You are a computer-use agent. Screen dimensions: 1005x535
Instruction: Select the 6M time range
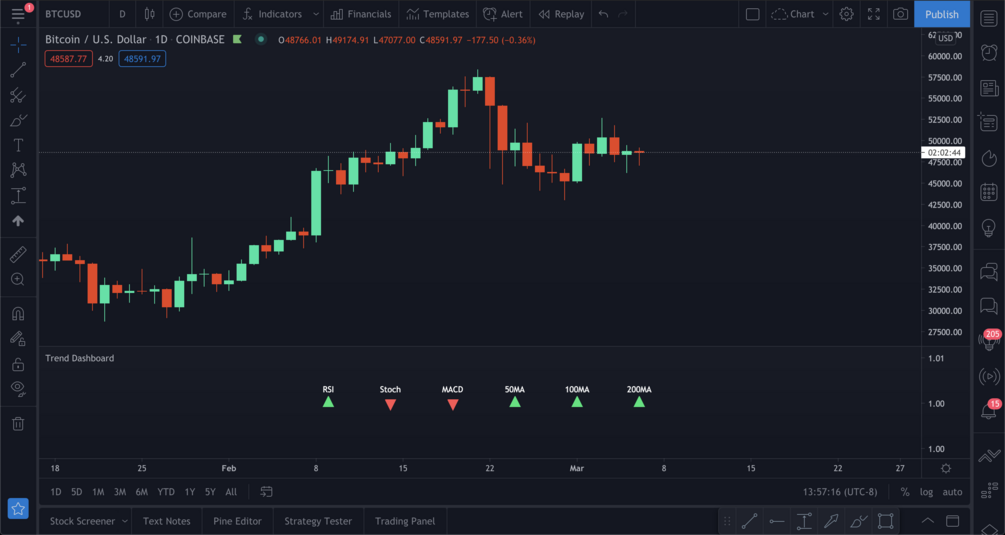click(142, 492)
